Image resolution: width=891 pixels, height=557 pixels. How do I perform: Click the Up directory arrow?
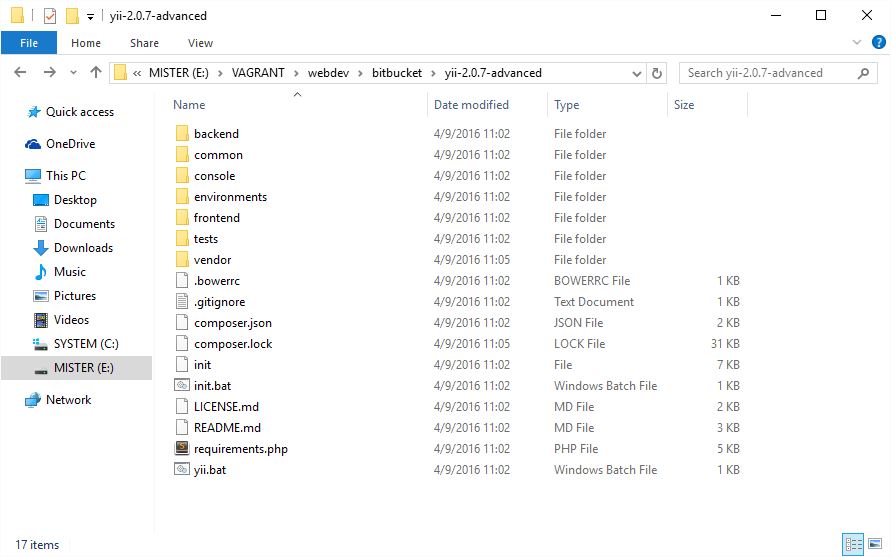(96, 73)
